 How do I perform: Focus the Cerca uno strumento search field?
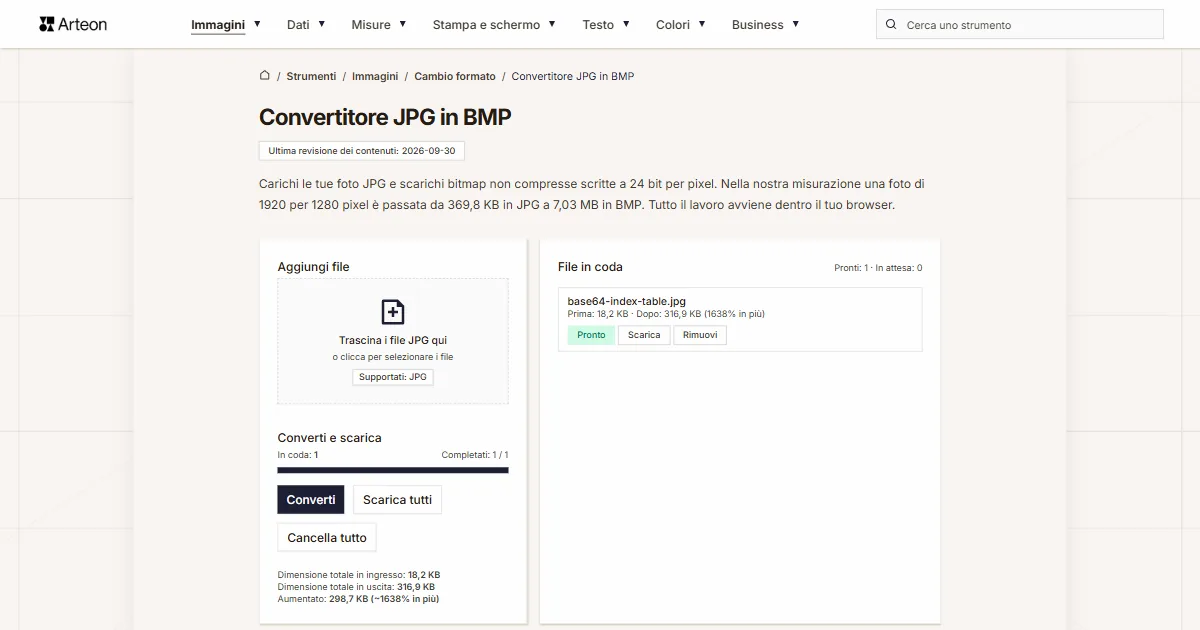click(1020, 24)
